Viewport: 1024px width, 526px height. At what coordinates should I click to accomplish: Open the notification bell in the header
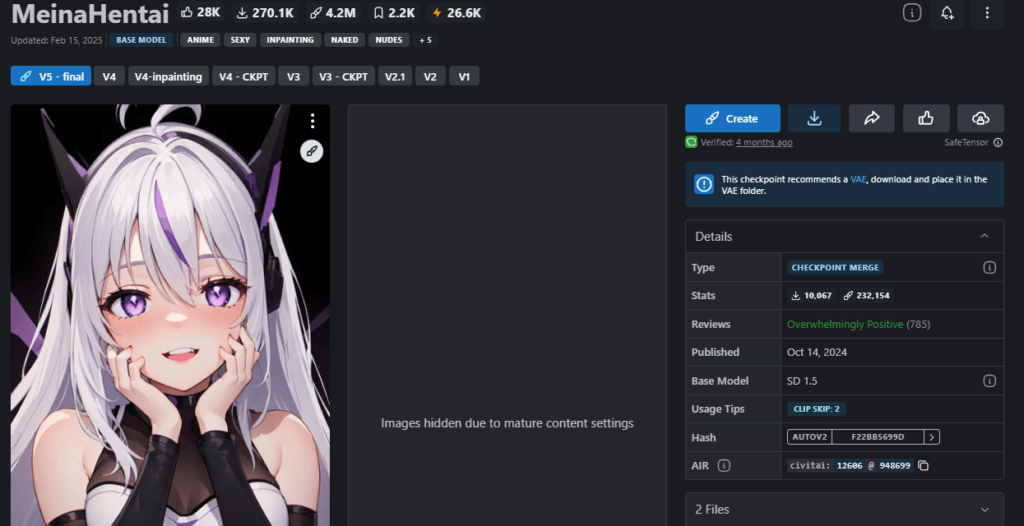[947, 13]
